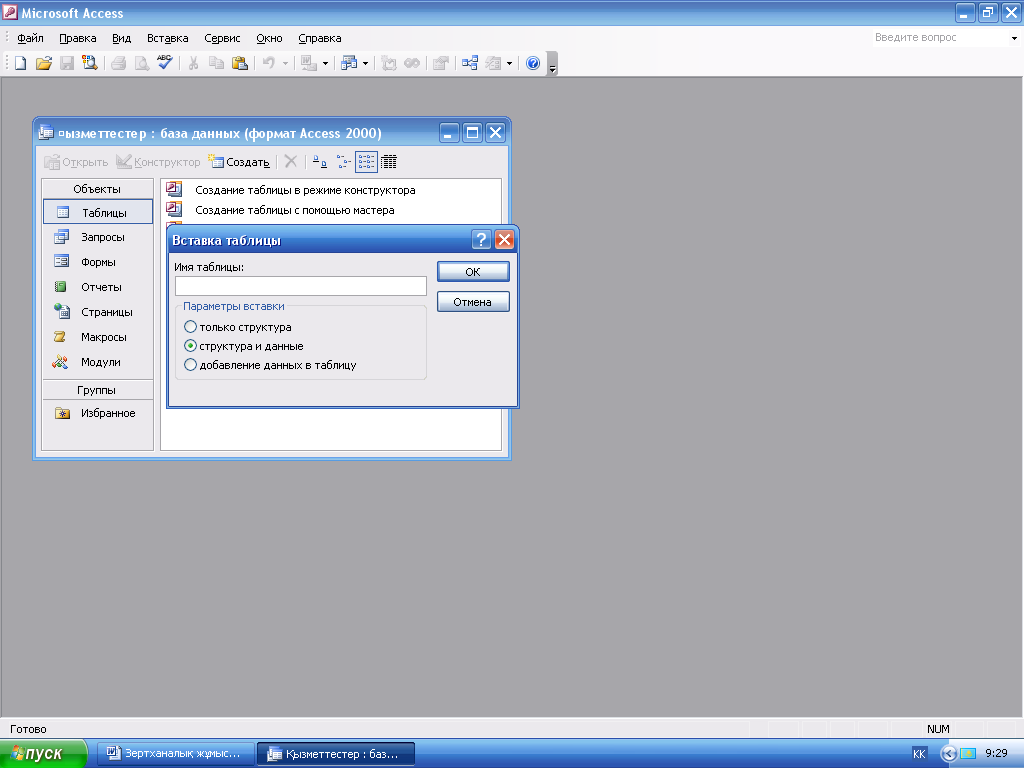Click the Создать button in database window
Viewport: 1024px width, 768px height.
click(x=239, y=161)
